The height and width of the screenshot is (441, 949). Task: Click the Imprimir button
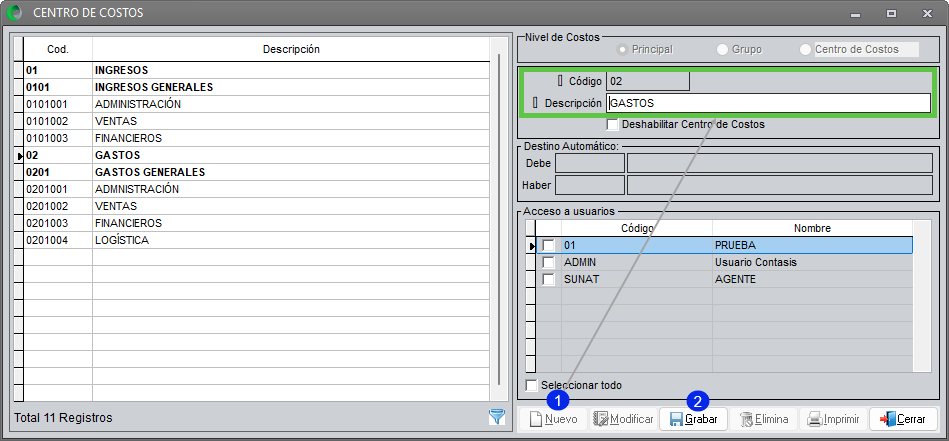pos(833,419)
